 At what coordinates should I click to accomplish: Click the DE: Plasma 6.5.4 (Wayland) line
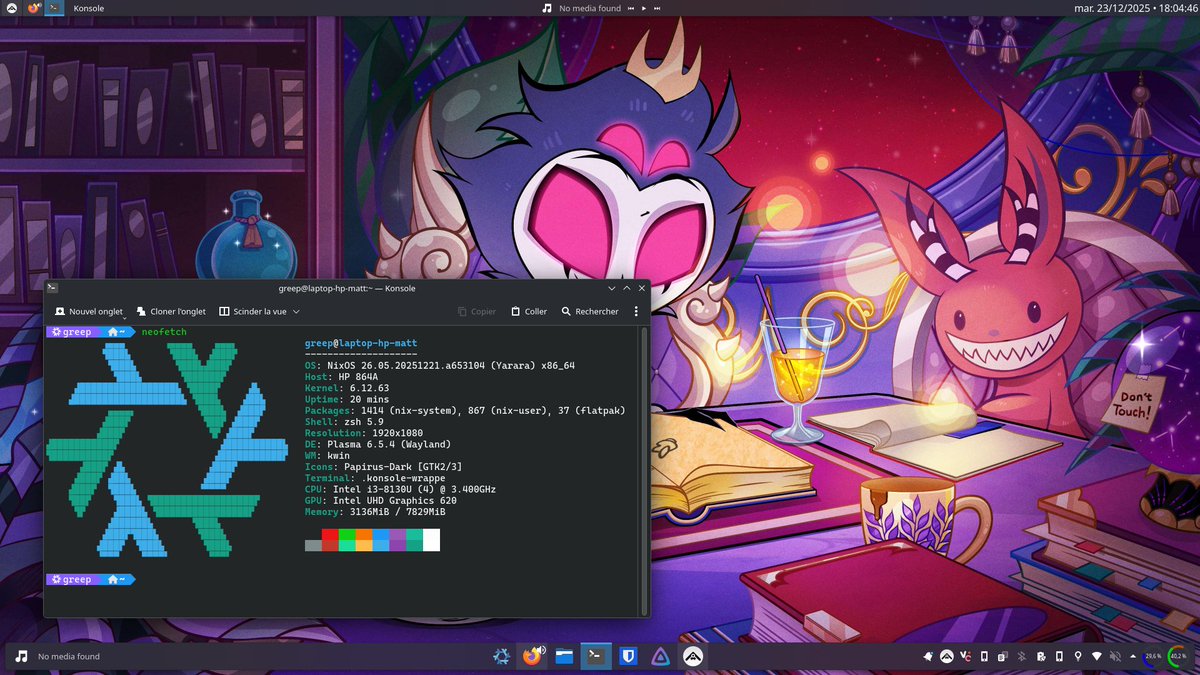[x=378, y=444]
